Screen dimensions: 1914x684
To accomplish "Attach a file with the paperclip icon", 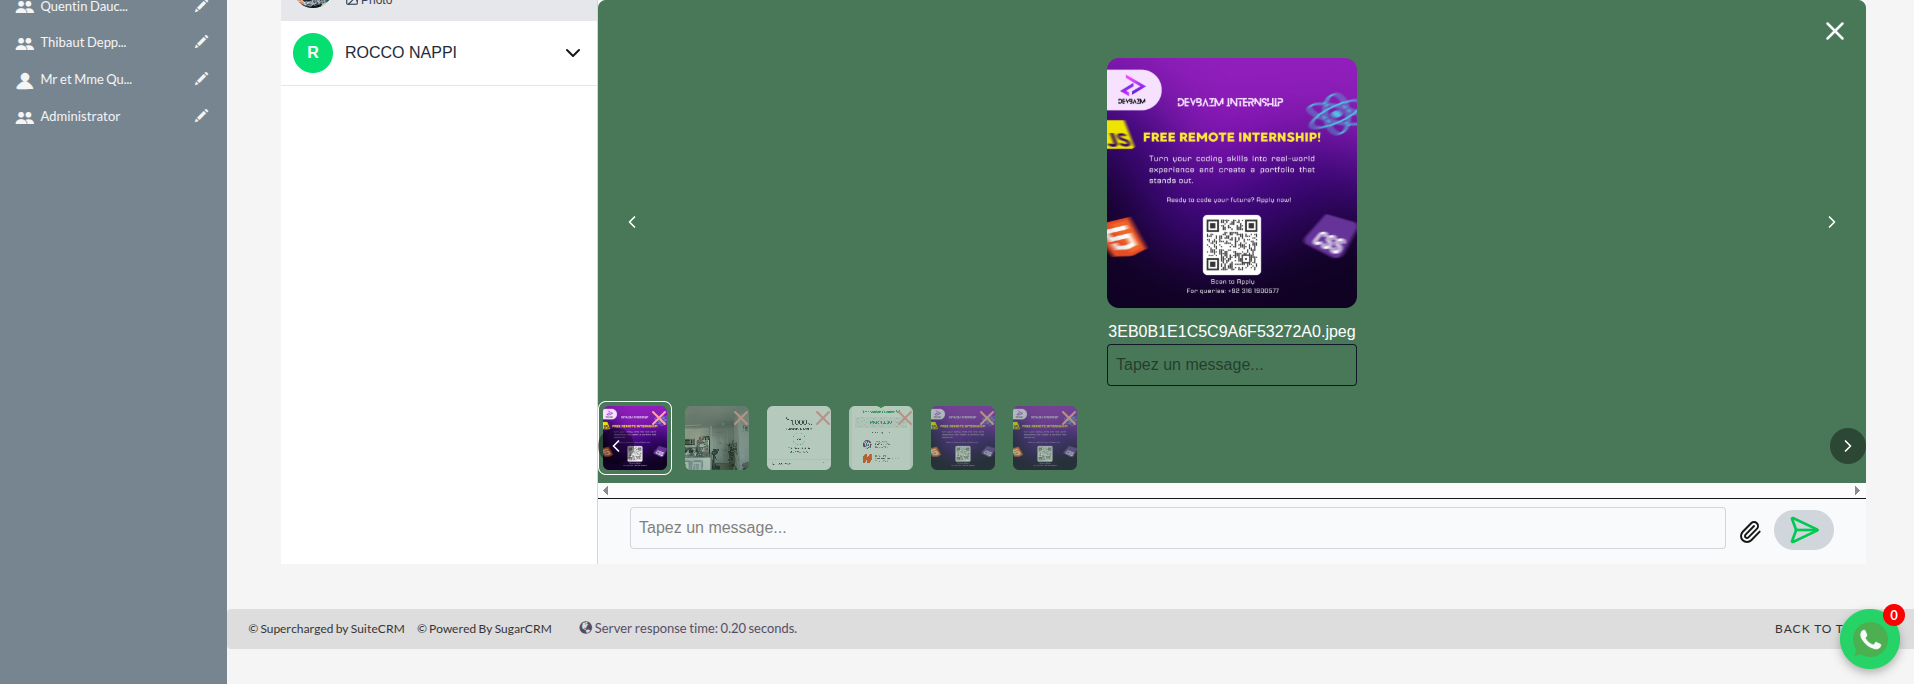I will click(1750, 532).
